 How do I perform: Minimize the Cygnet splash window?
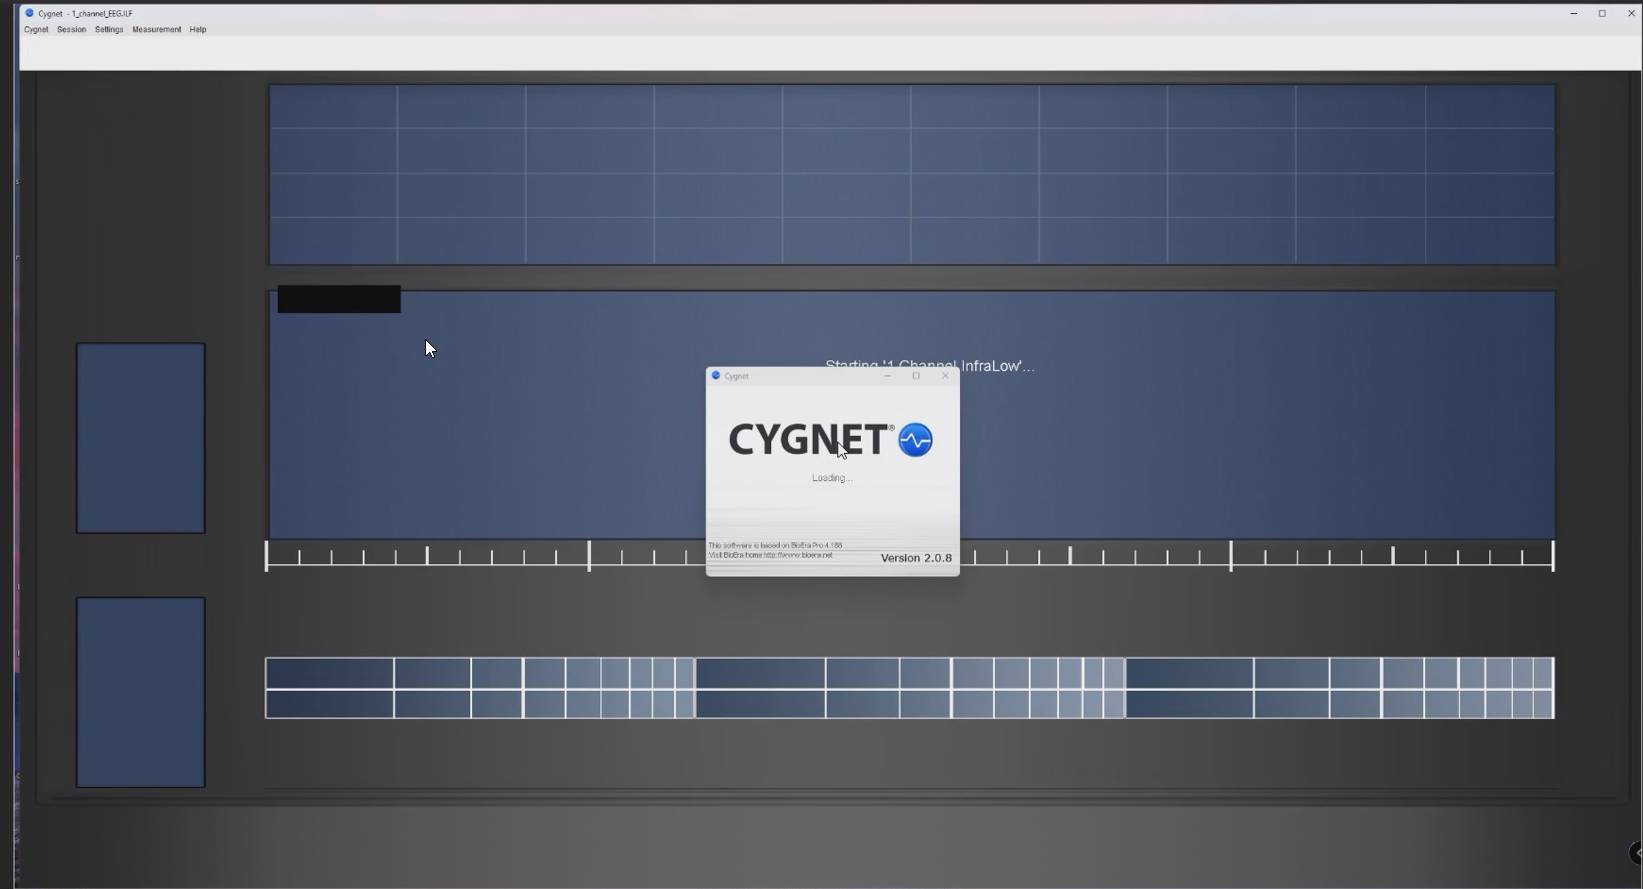pyautogui.click(x=887, y=376)
